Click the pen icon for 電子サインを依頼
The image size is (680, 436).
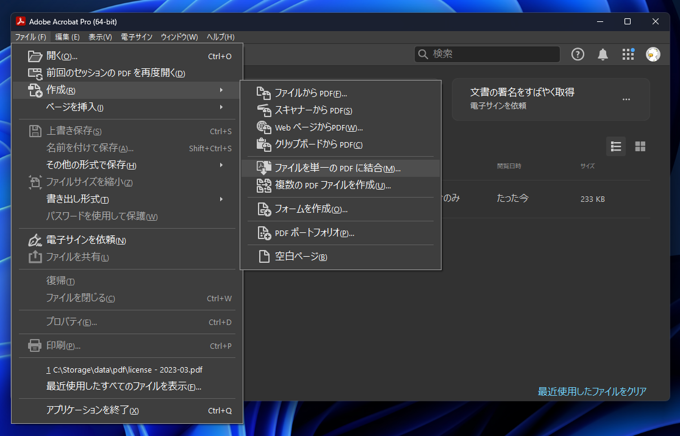point(35,240)
